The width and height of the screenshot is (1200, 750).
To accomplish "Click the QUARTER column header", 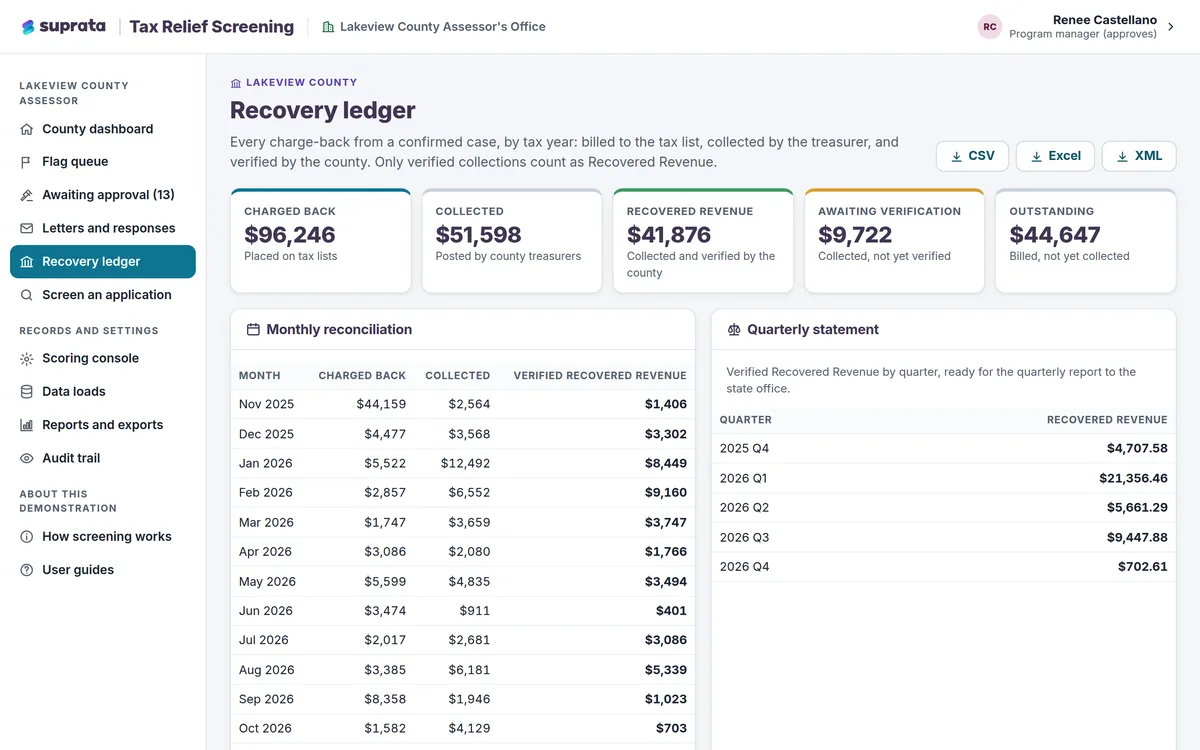I will pos(746,420).
